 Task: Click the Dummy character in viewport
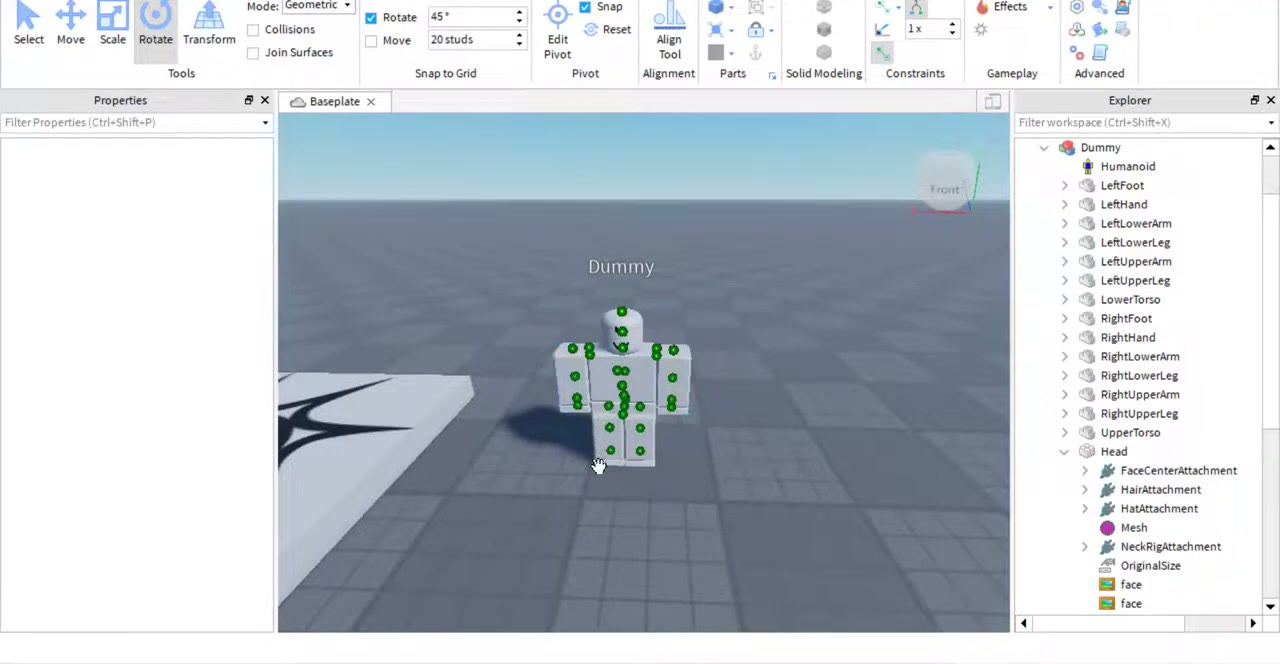(x=622, y=388)
